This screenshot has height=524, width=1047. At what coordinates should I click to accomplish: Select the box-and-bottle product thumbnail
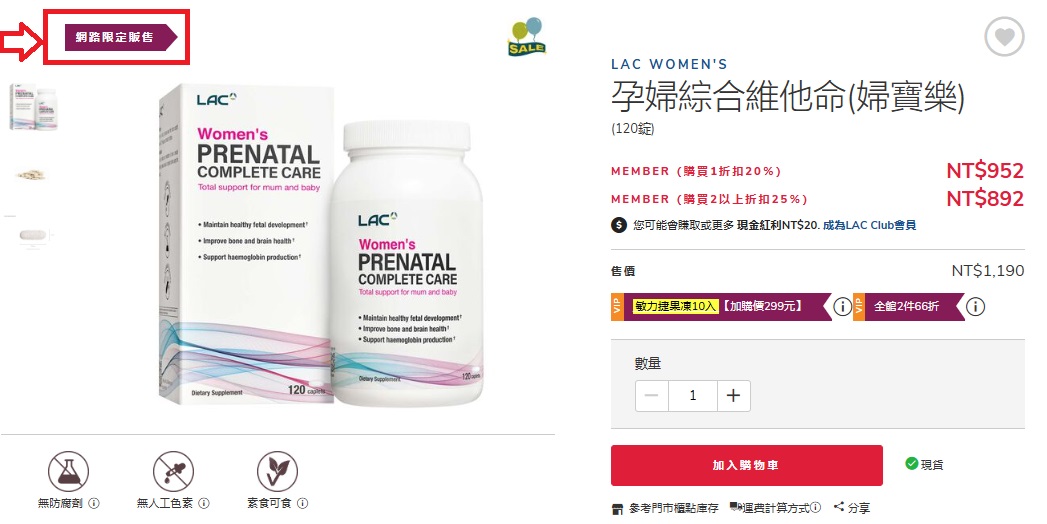pos(32,107)
